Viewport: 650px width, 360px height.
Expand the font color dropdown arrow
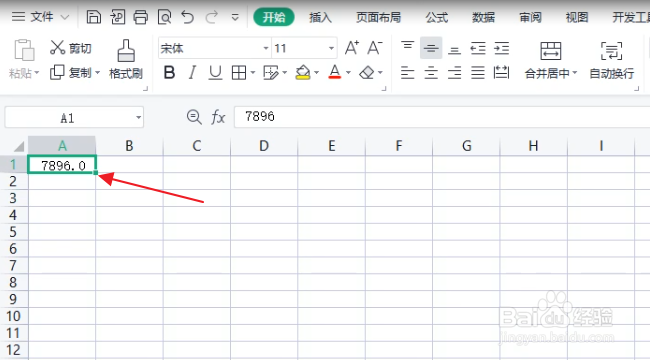click(348, 73)
